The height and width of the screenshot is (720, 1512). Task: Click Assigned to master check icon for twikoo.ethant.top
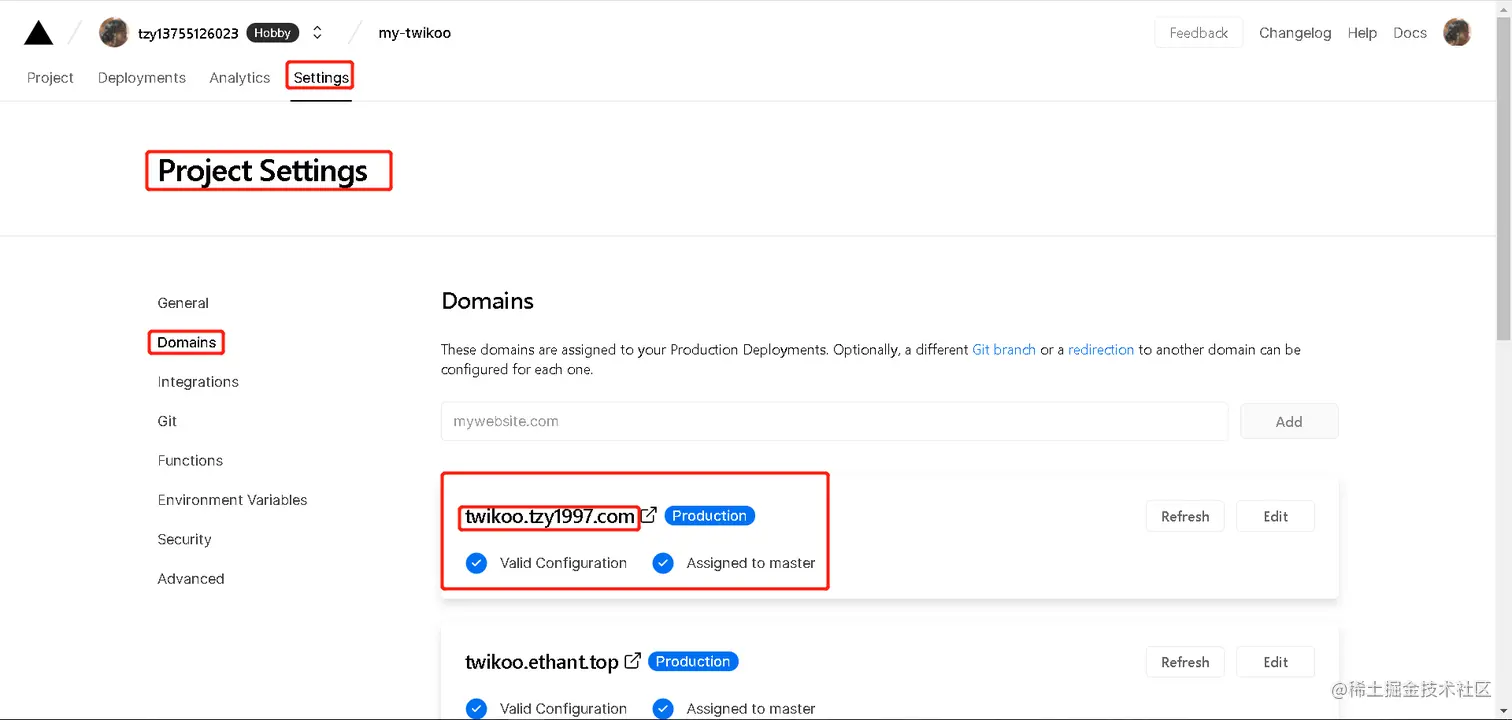tap(663, 708)
